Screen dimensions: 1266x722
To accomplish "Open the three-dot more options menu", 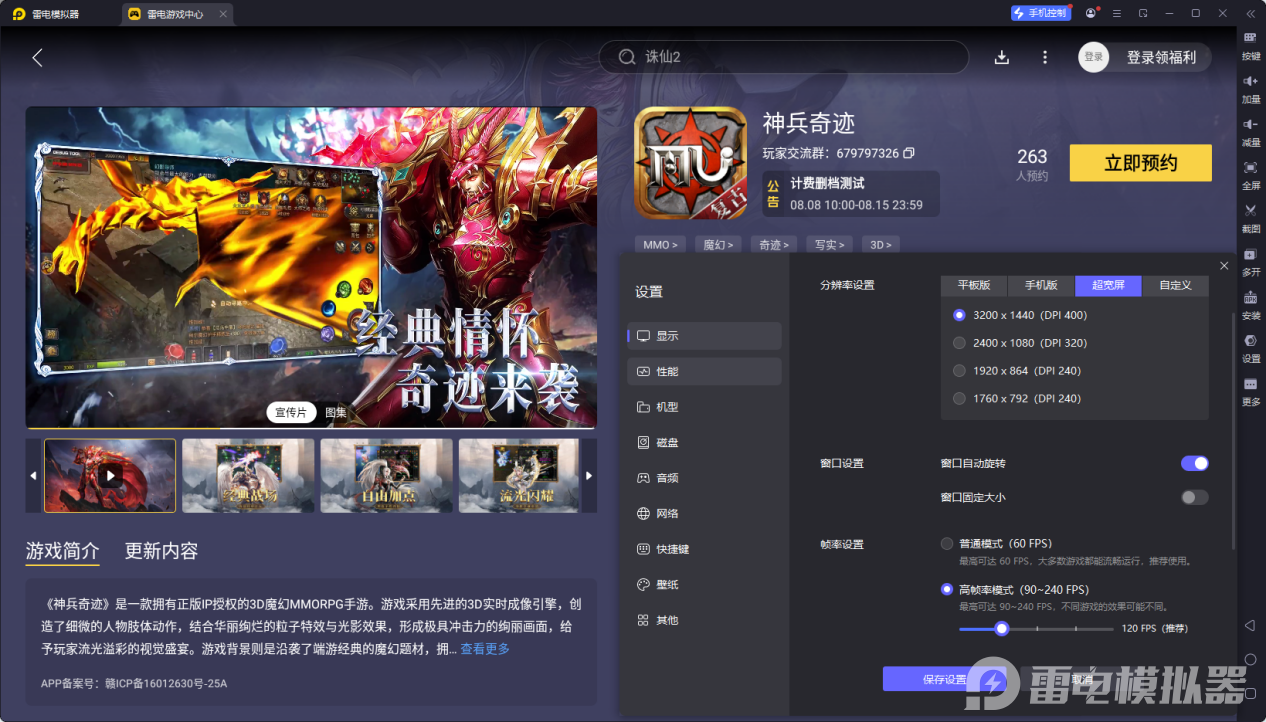I will point(1045,57).
